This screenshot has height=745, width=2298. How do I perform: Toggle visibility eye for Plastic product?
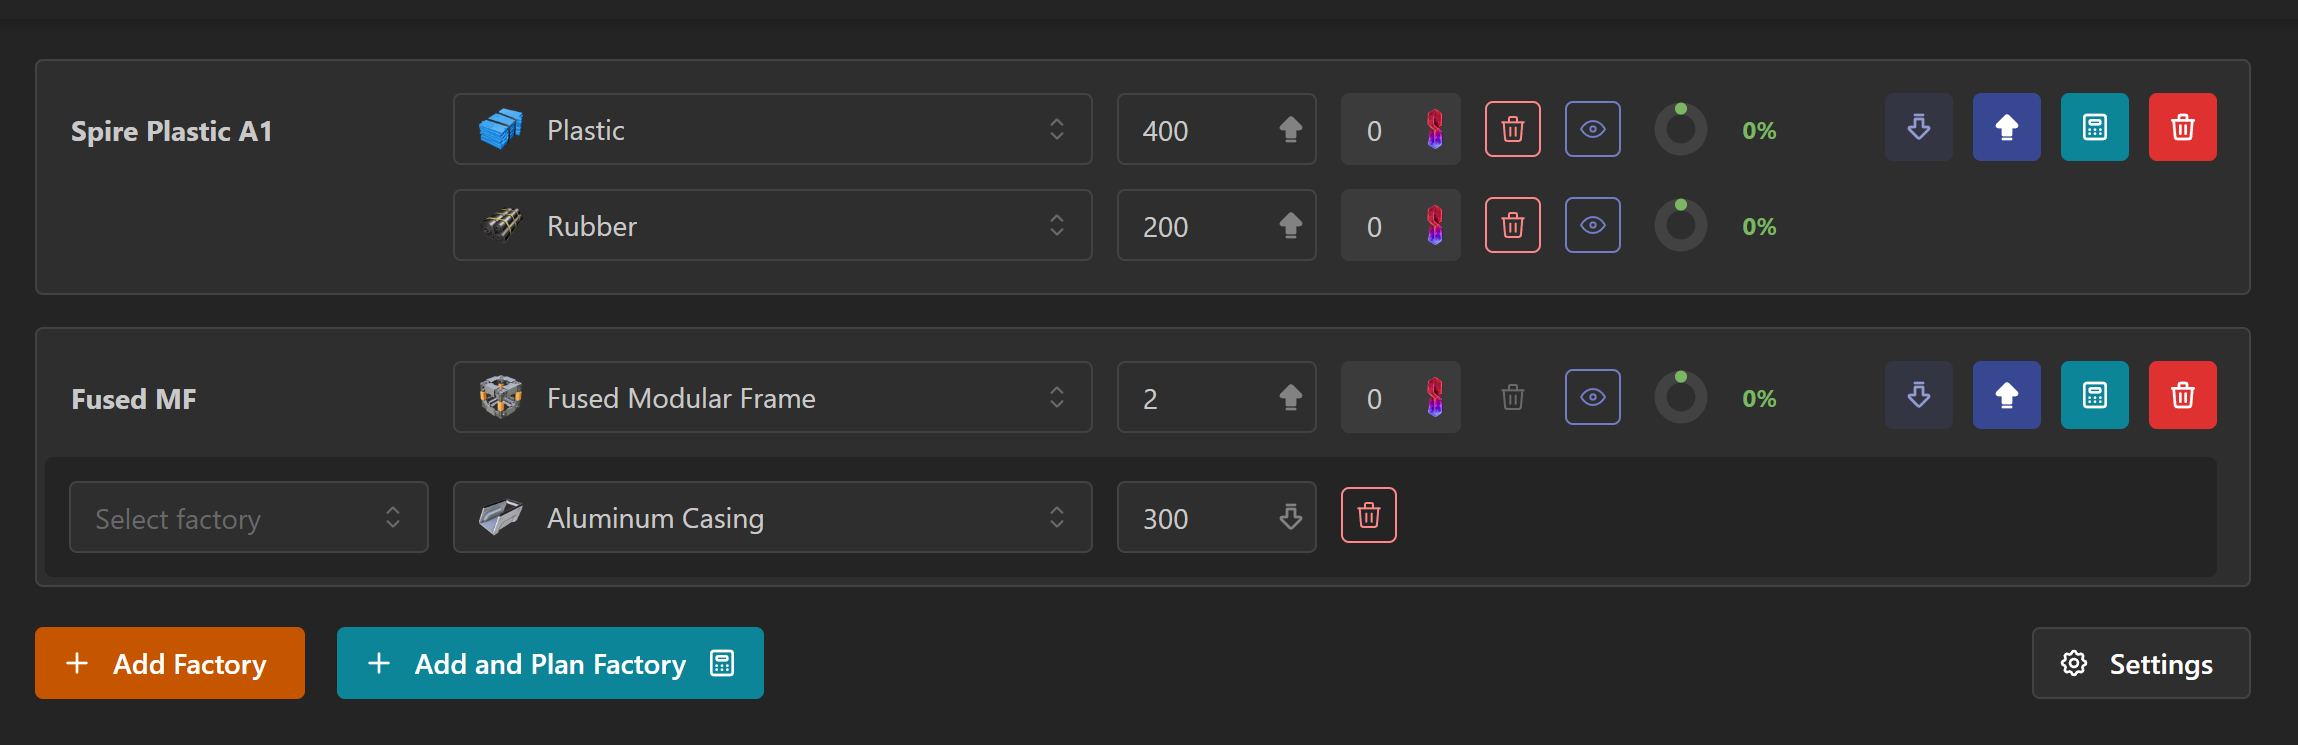(1592, 129)
